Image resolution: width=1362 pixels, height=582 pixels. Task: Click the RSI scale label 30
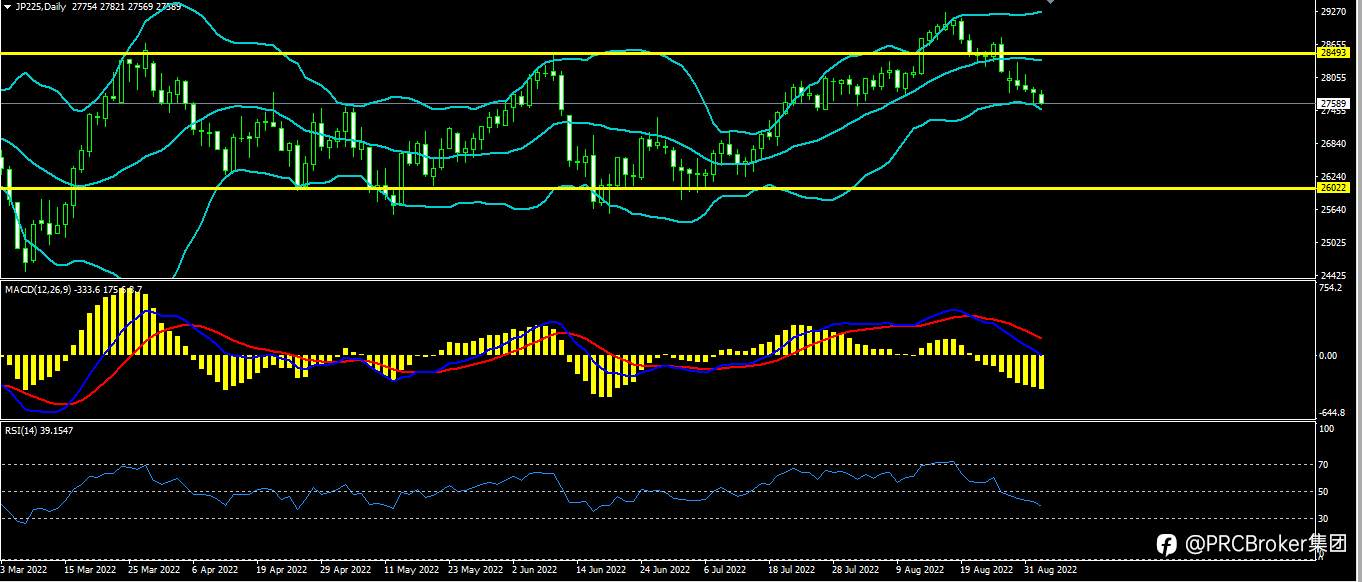(1325, 518)
